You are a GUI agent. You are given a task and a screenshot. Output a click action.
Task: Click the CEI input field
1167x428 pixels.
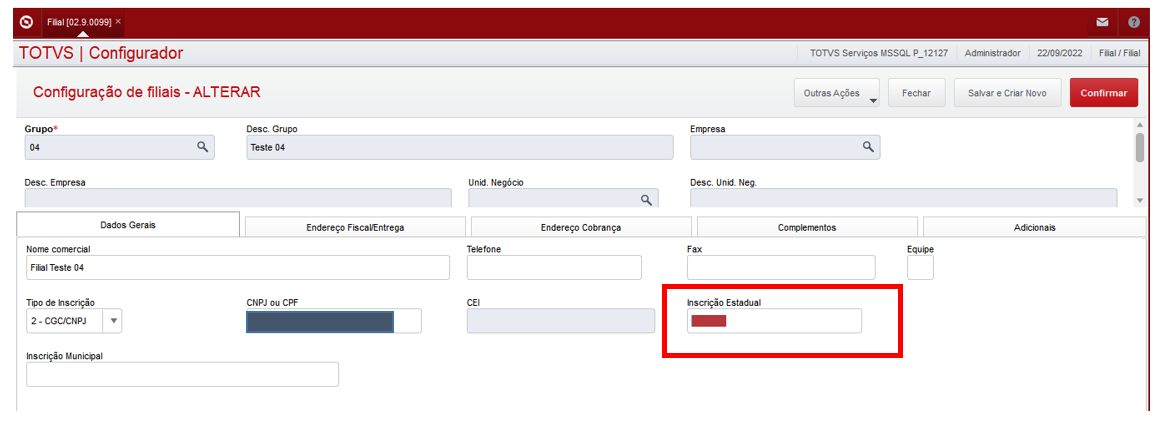pos(560,321)
